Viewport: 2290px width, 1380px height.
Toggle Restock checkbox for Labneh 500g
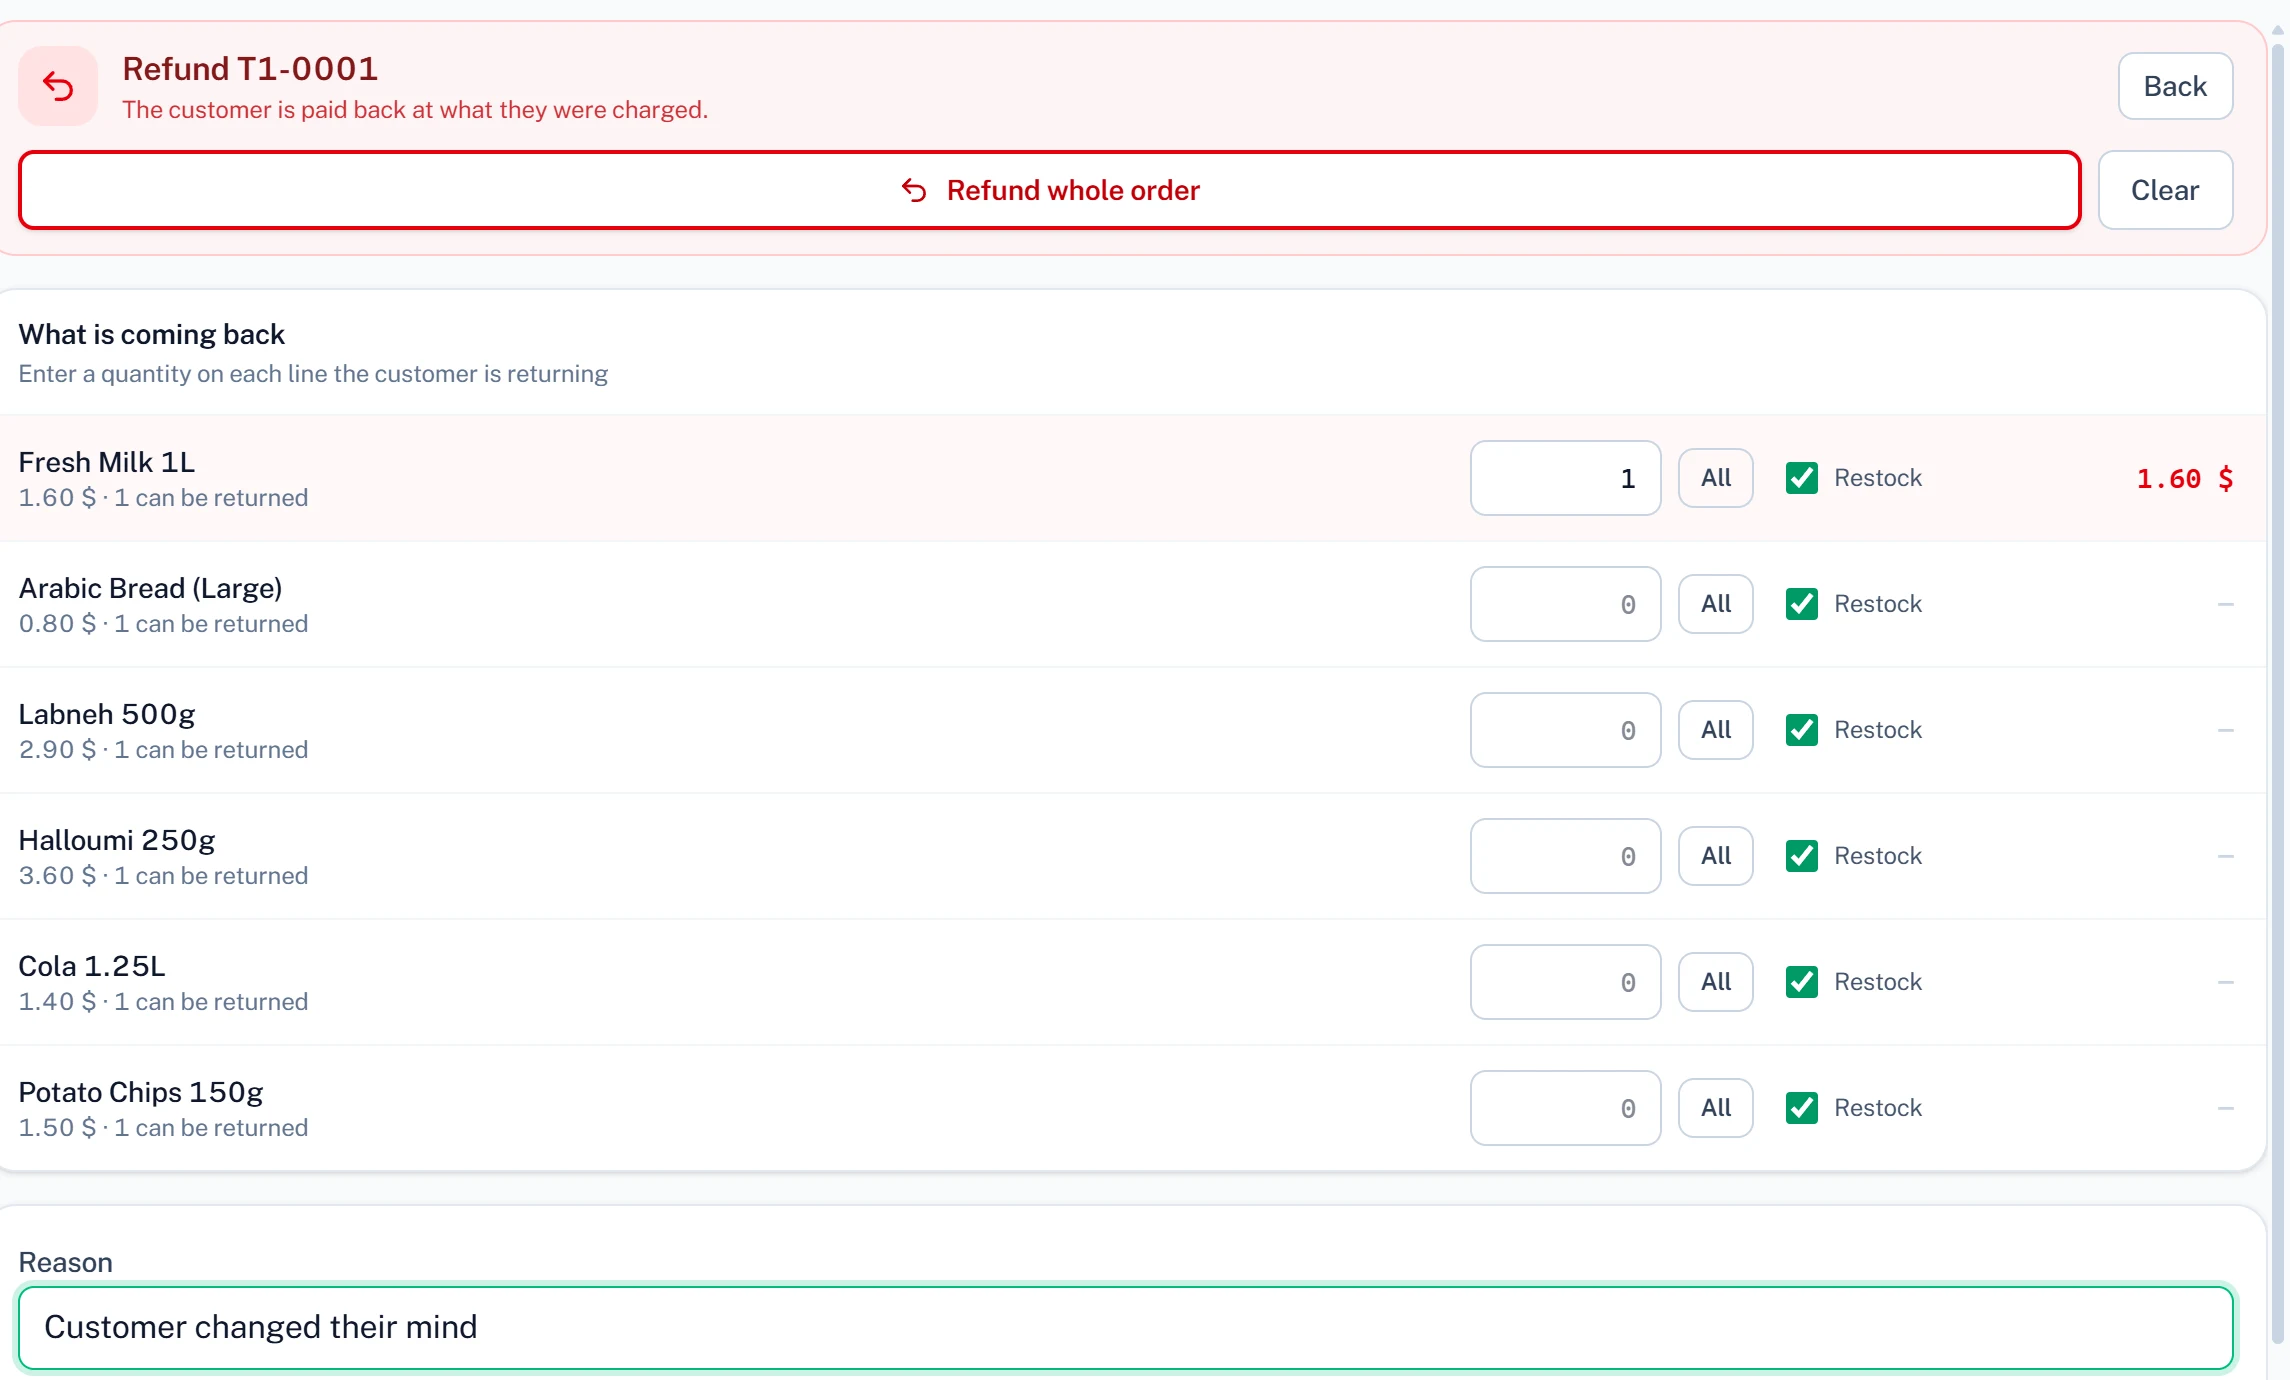click(1802, 730)
